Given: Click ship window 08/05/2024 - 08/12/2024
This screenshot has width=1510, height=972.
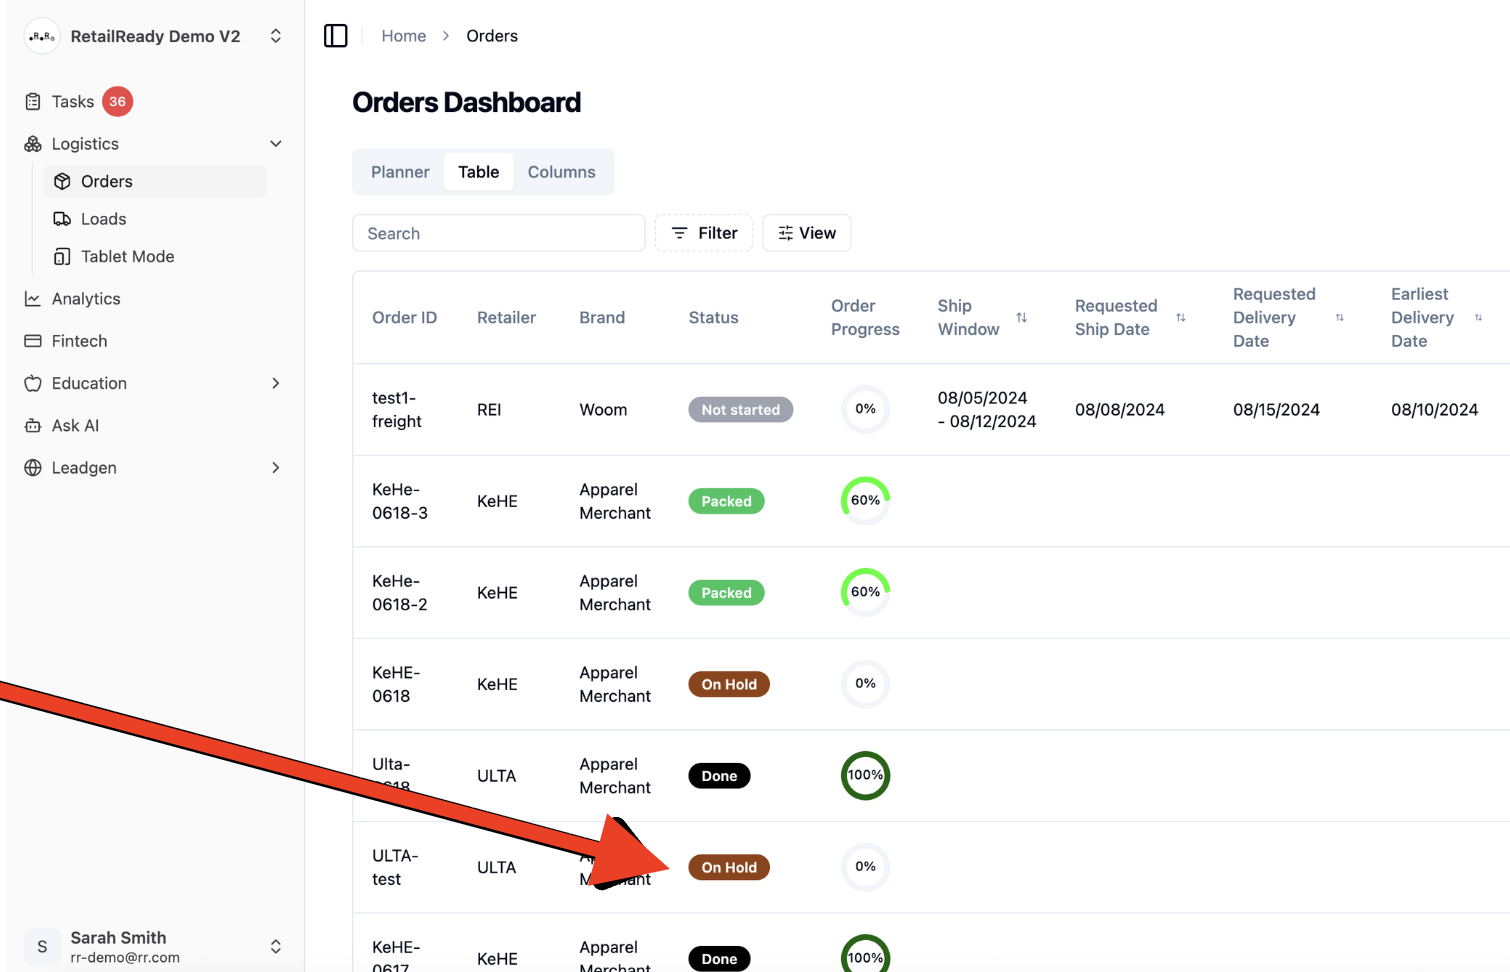Looking at the screenshot, I should coord(987,410).
